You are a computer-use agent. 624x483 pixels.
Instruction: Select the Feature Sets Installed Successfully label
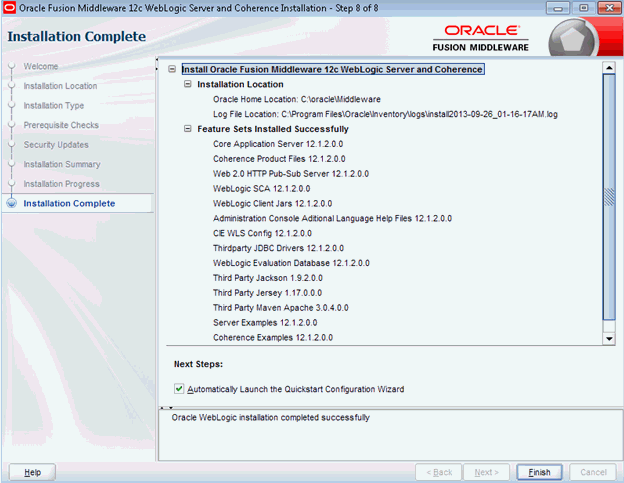pyautogui.click(x=273, y=129)
